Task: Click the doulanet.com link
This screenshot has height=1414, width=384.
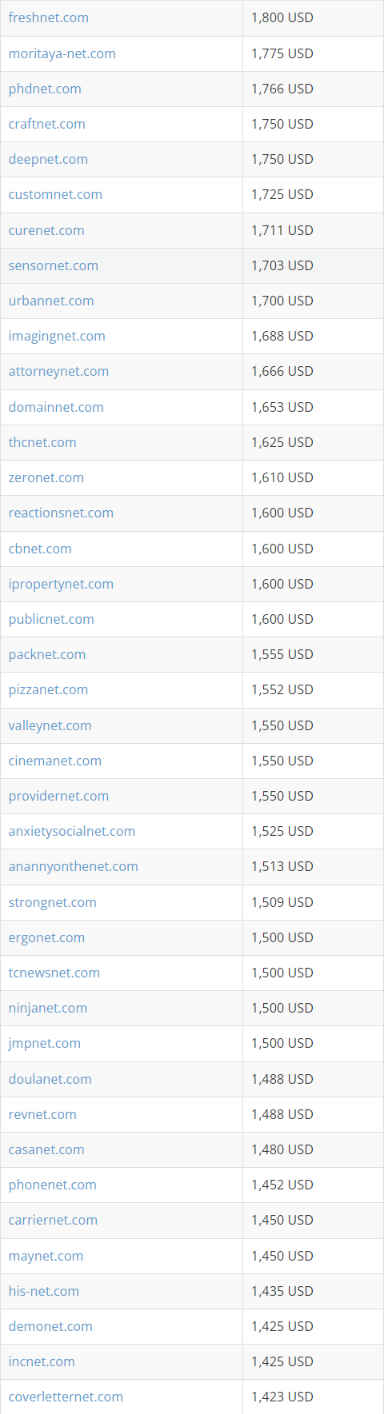Action: [x=50, y=1079]
